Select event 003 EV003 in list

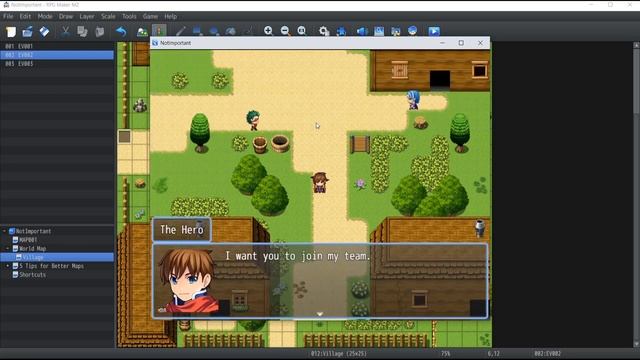[x=57, y=64]
